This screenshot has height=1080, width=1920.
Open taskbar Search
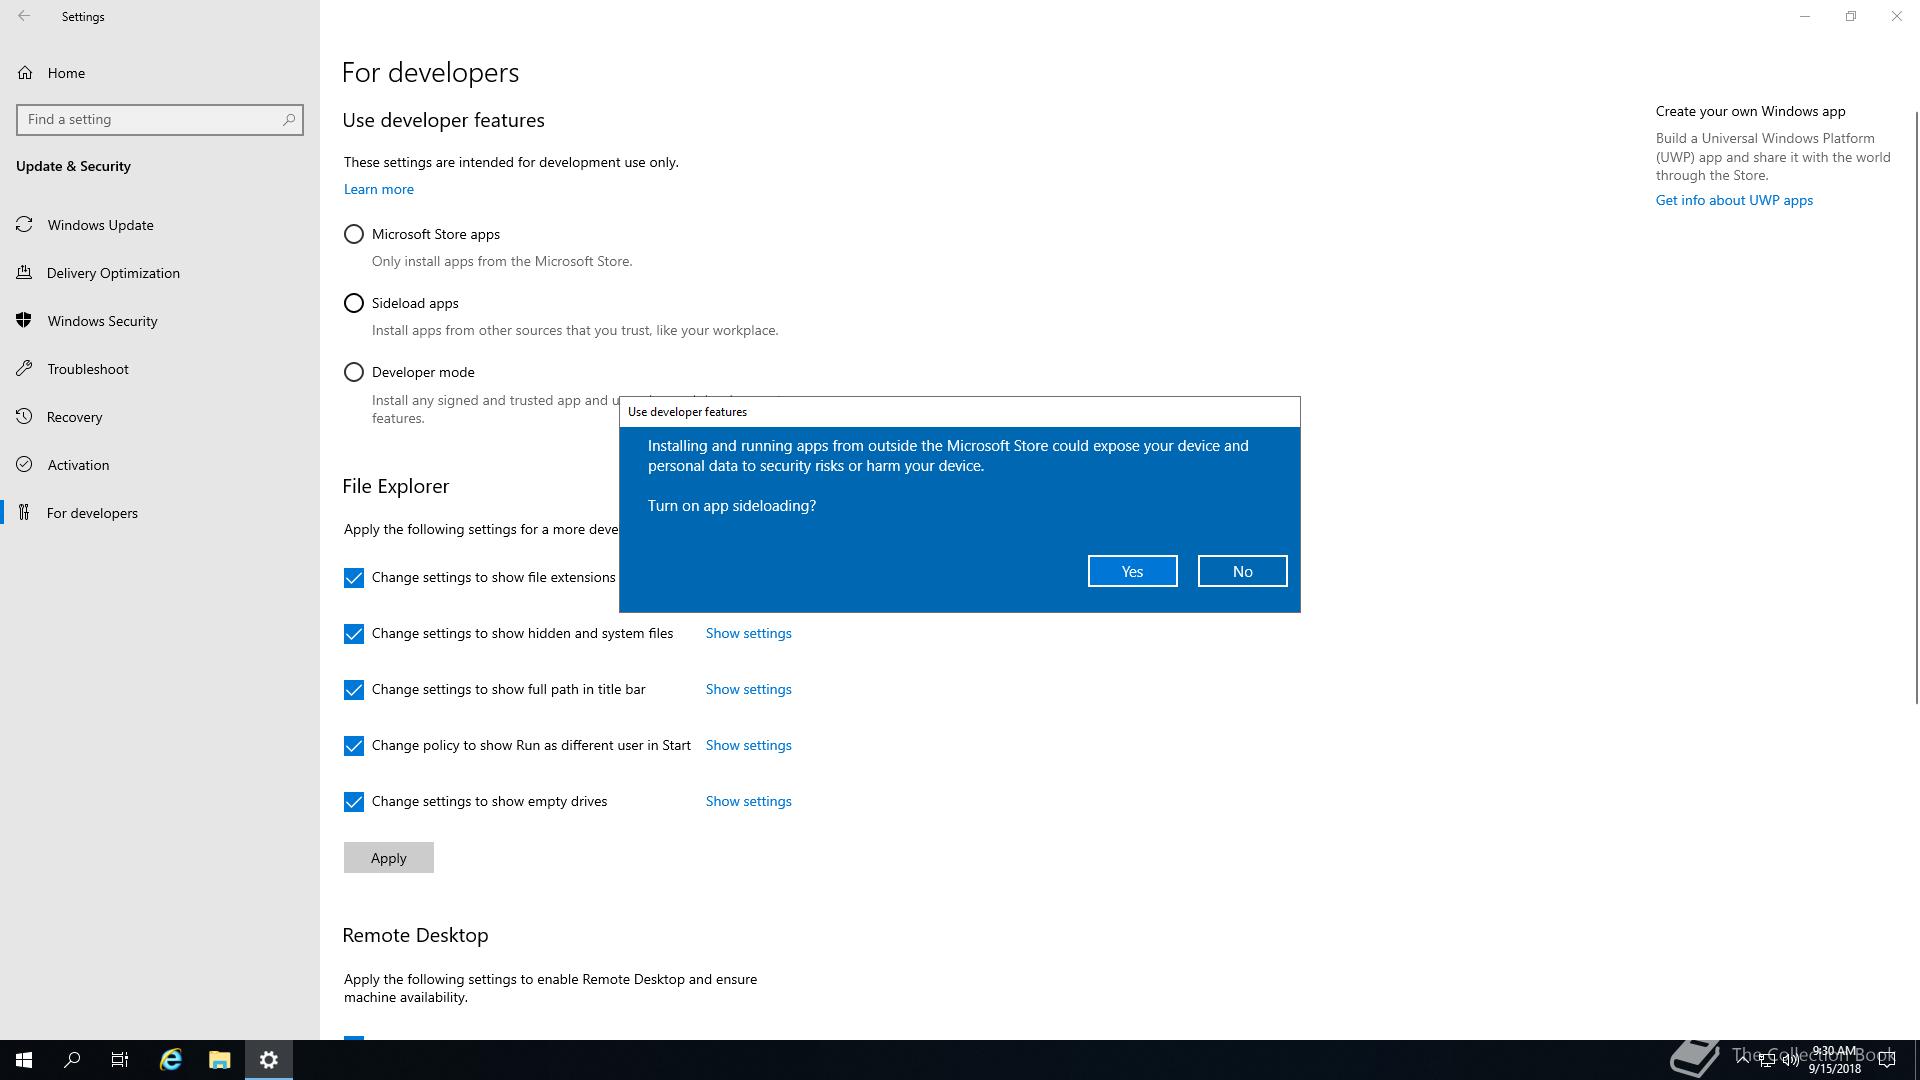72,1060
